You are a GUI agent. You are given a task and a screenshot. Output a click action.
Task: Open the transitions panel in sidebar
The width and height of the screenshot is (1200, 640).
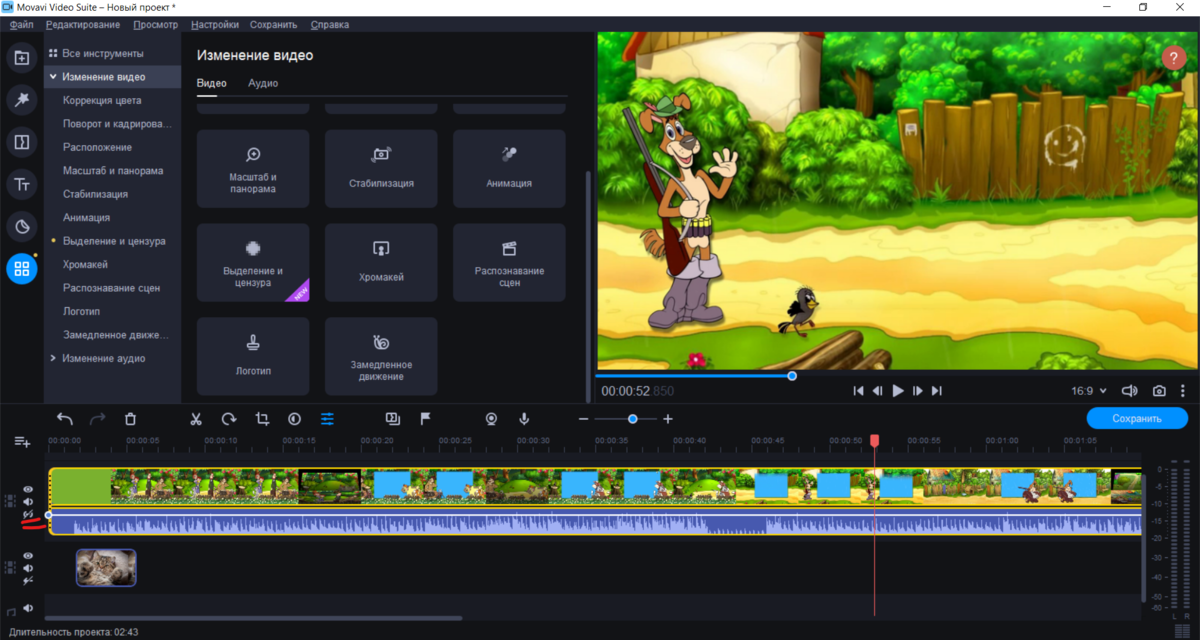[22, 142]
